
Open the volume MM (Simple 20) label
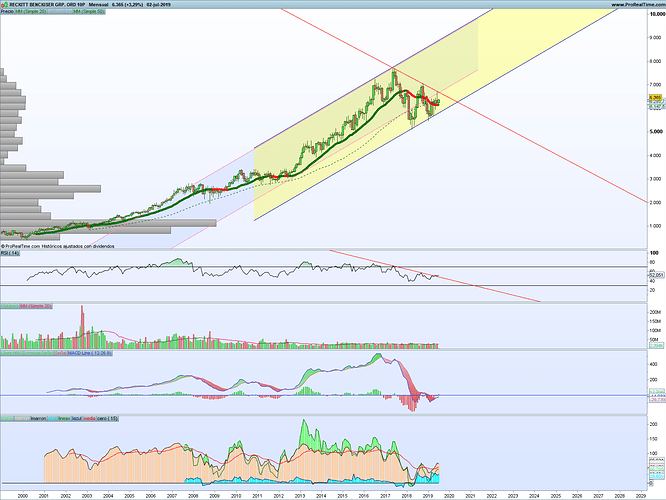[x=36, y=306]
